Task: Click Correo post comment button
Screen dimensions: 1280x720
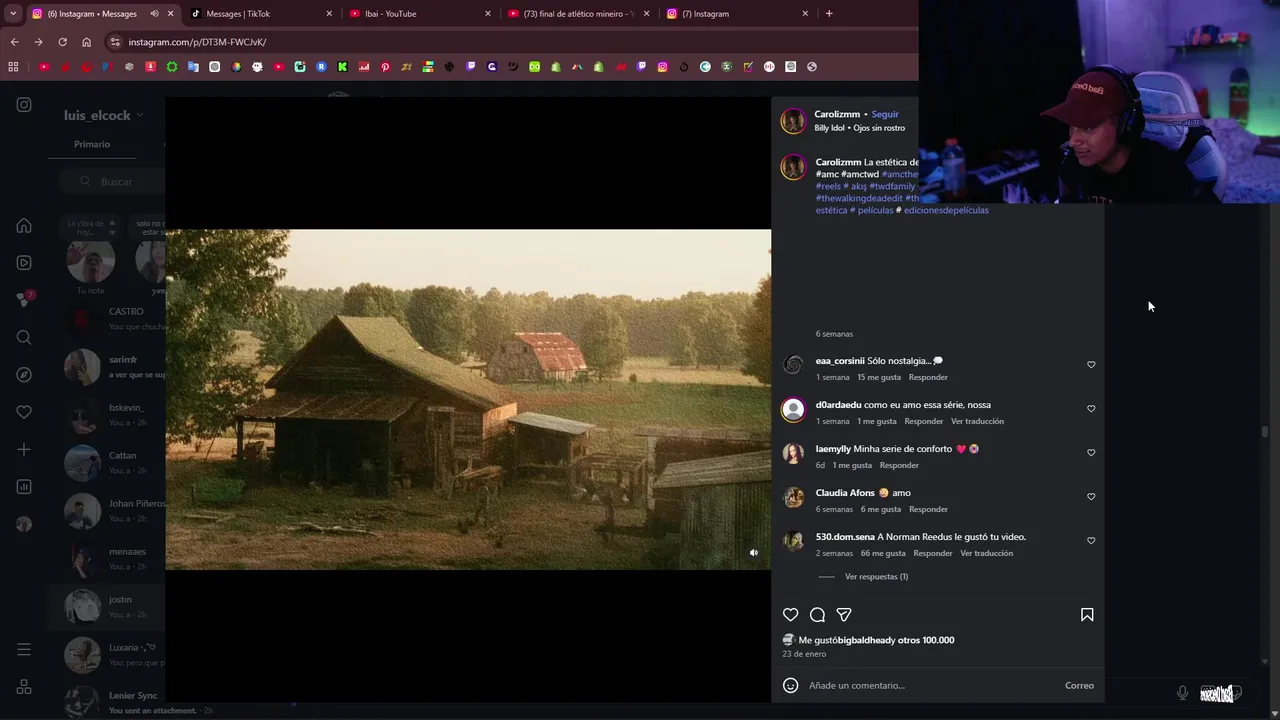Action: pyautogui.click(x=1079, y=685)
